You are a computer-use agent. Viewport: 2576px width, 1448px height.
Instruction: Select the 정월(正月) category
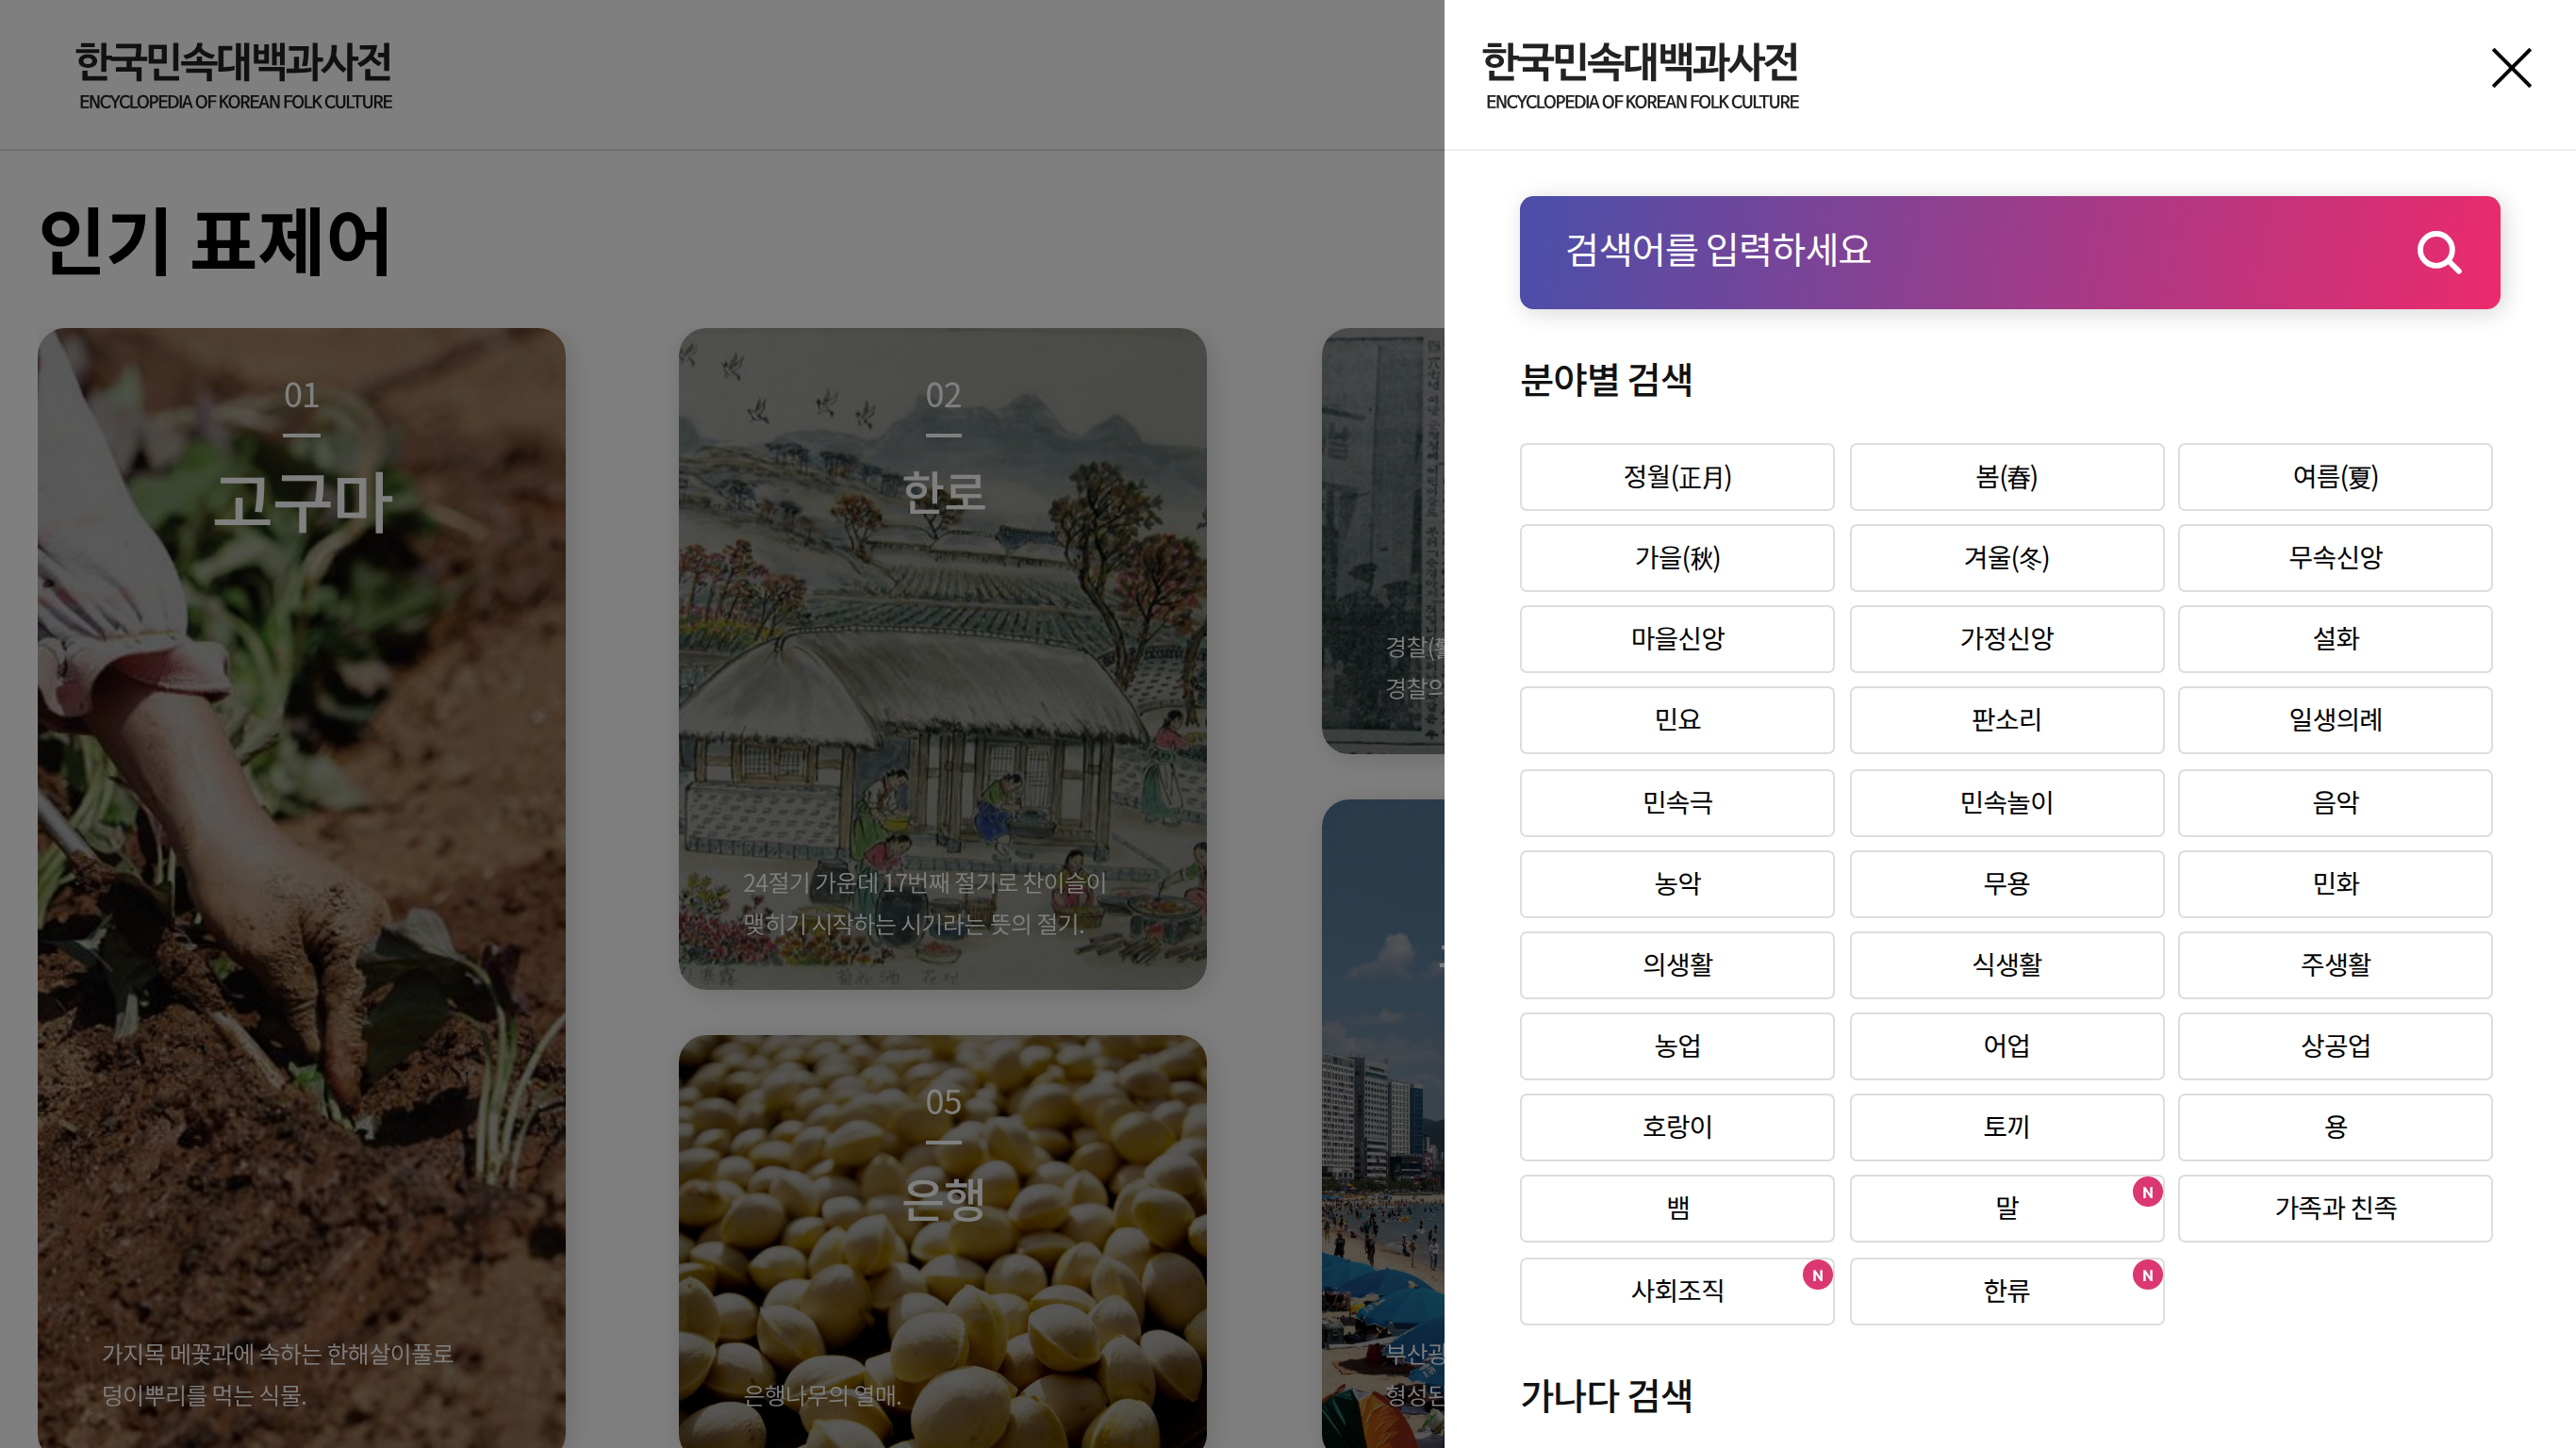click(x=1677, y=477)
